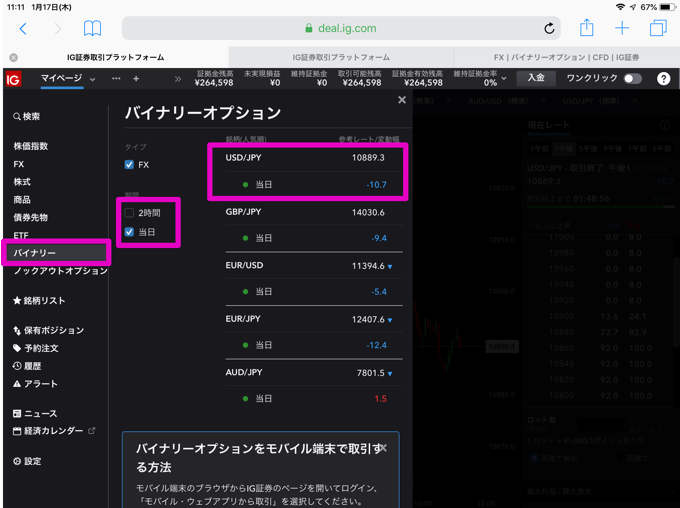Toggle the ワンクリック switch

[632, 79]
